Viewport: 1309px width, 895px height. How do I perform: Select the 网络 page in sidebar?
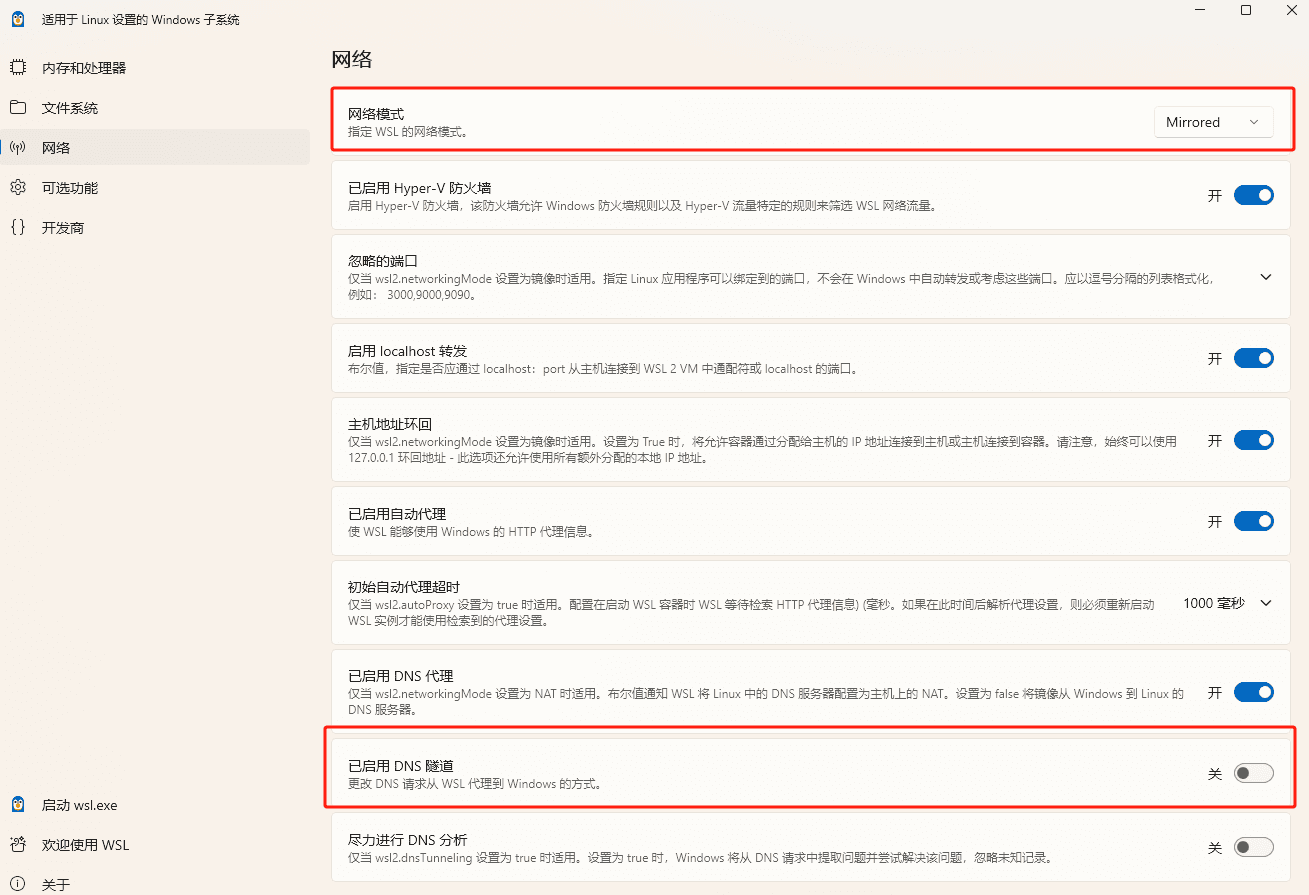pyautogui.click(x=155, y=148)
